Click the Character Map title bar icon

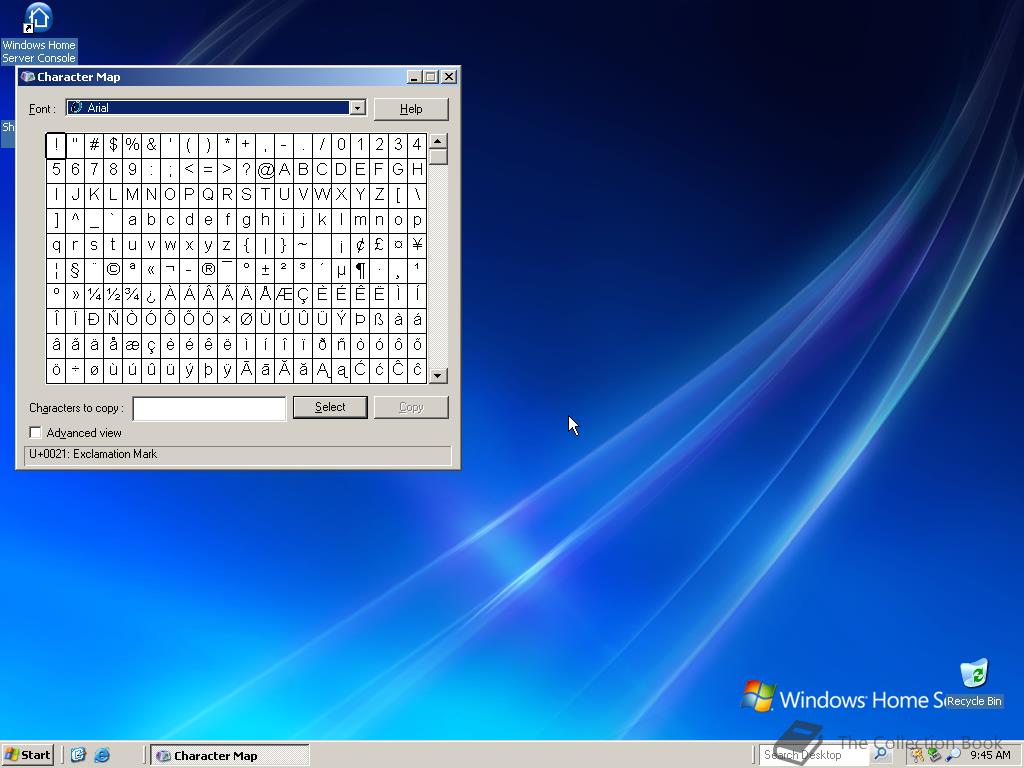tap(27, 76)
